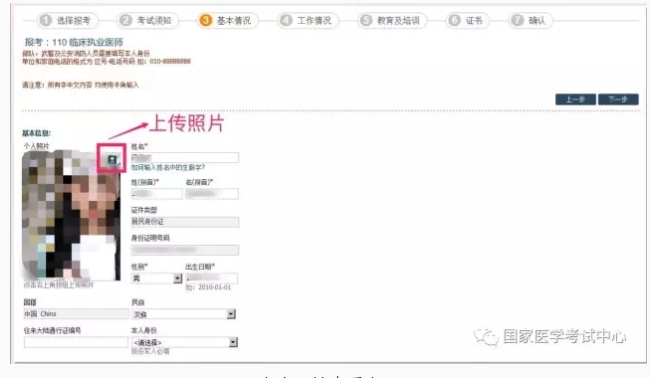Screen dimensions: 651x378
Task: Expand the 民族 dropdown showing 汉族
Action: 184,314
